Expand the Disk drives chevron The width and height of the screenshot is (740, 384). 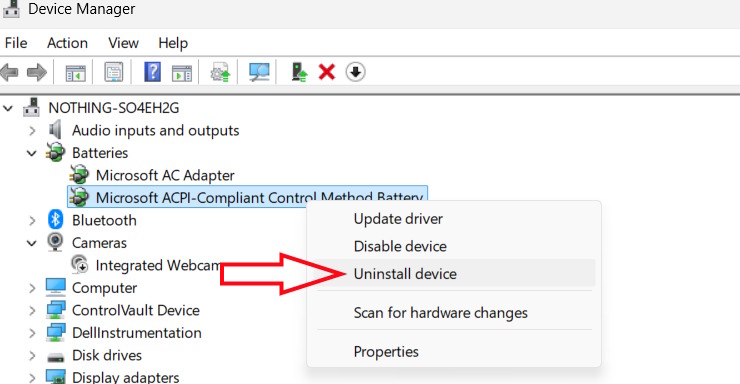pos(32,356)
